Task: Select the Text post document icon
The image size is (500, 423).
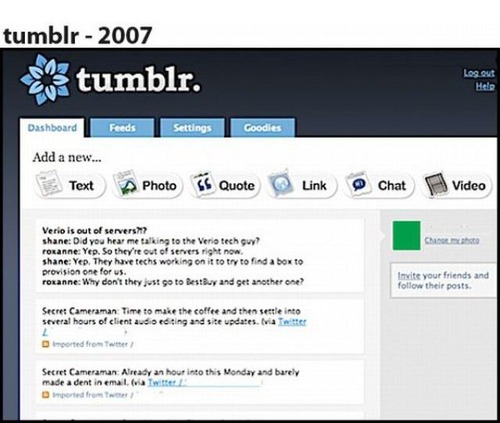Action: (x=49, y=183)
